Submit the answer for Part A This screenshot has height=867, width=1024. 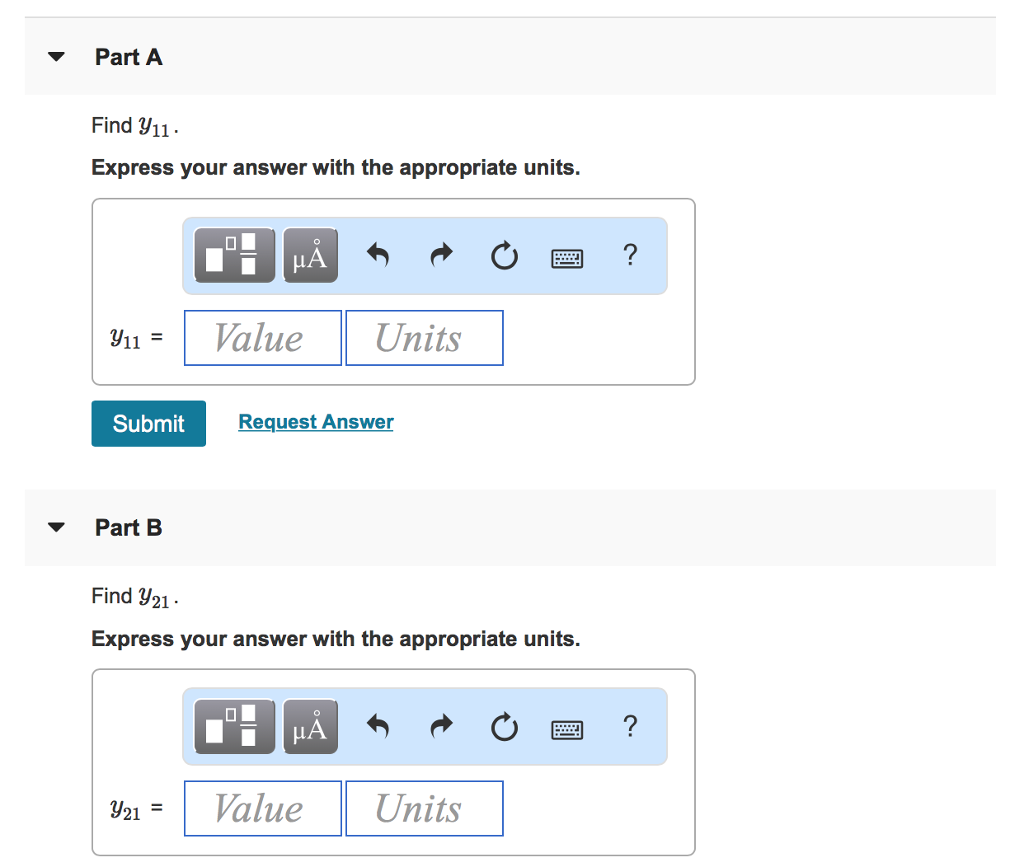(148, 423)
